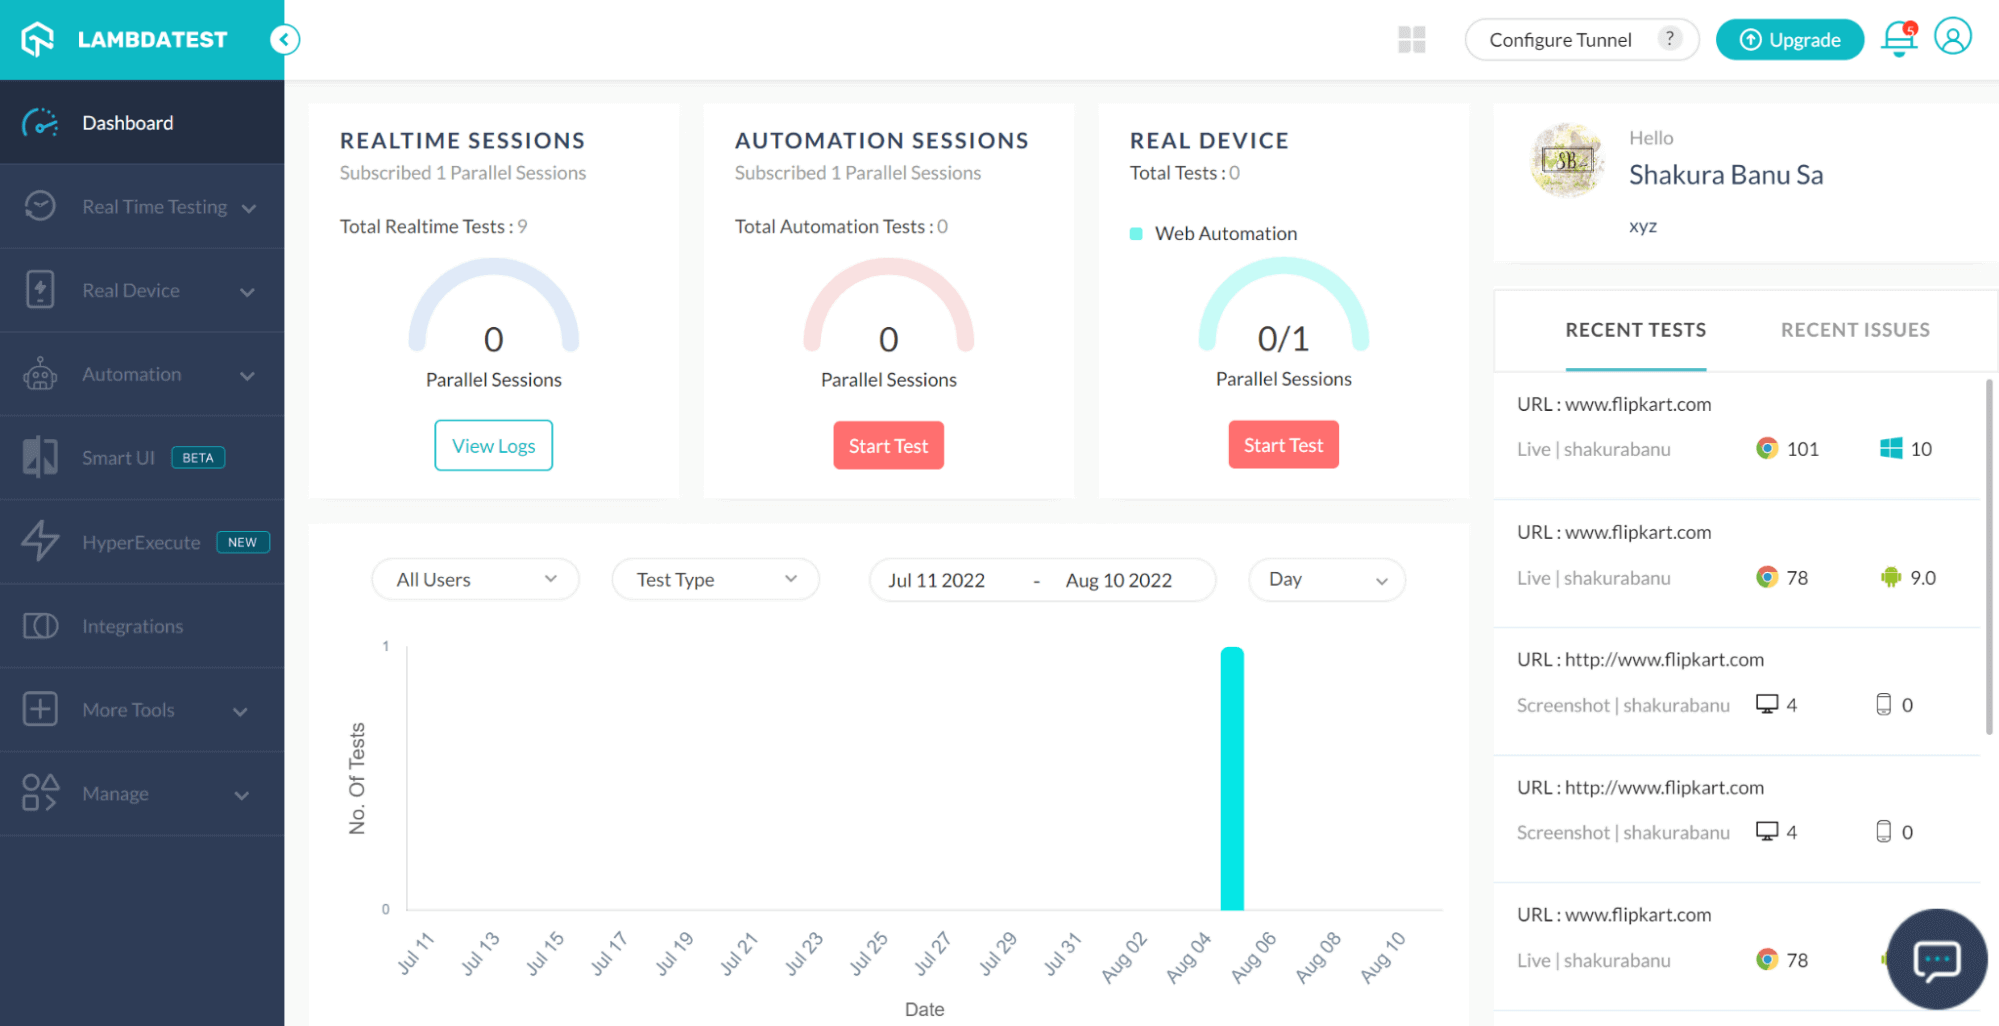This screenshot has width=1999, height=1026.
Task: Collapse the sidebar with the arrow toggle
Action: (x=284, y=39)
